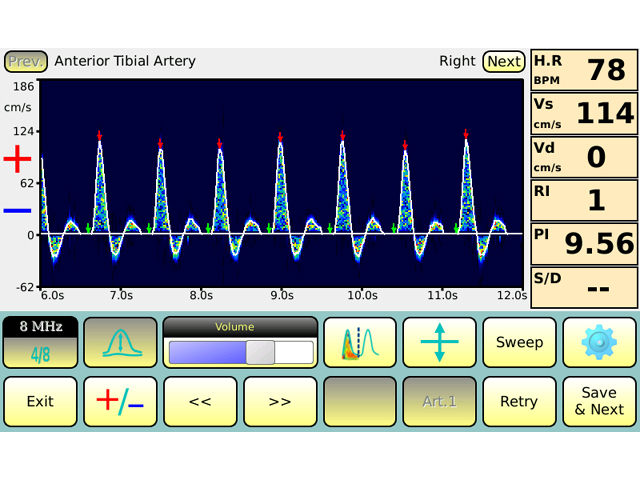The height and width of the screenshot is (480, 640).
Task: Click the 9.0s time axis label
Action: 282,296
